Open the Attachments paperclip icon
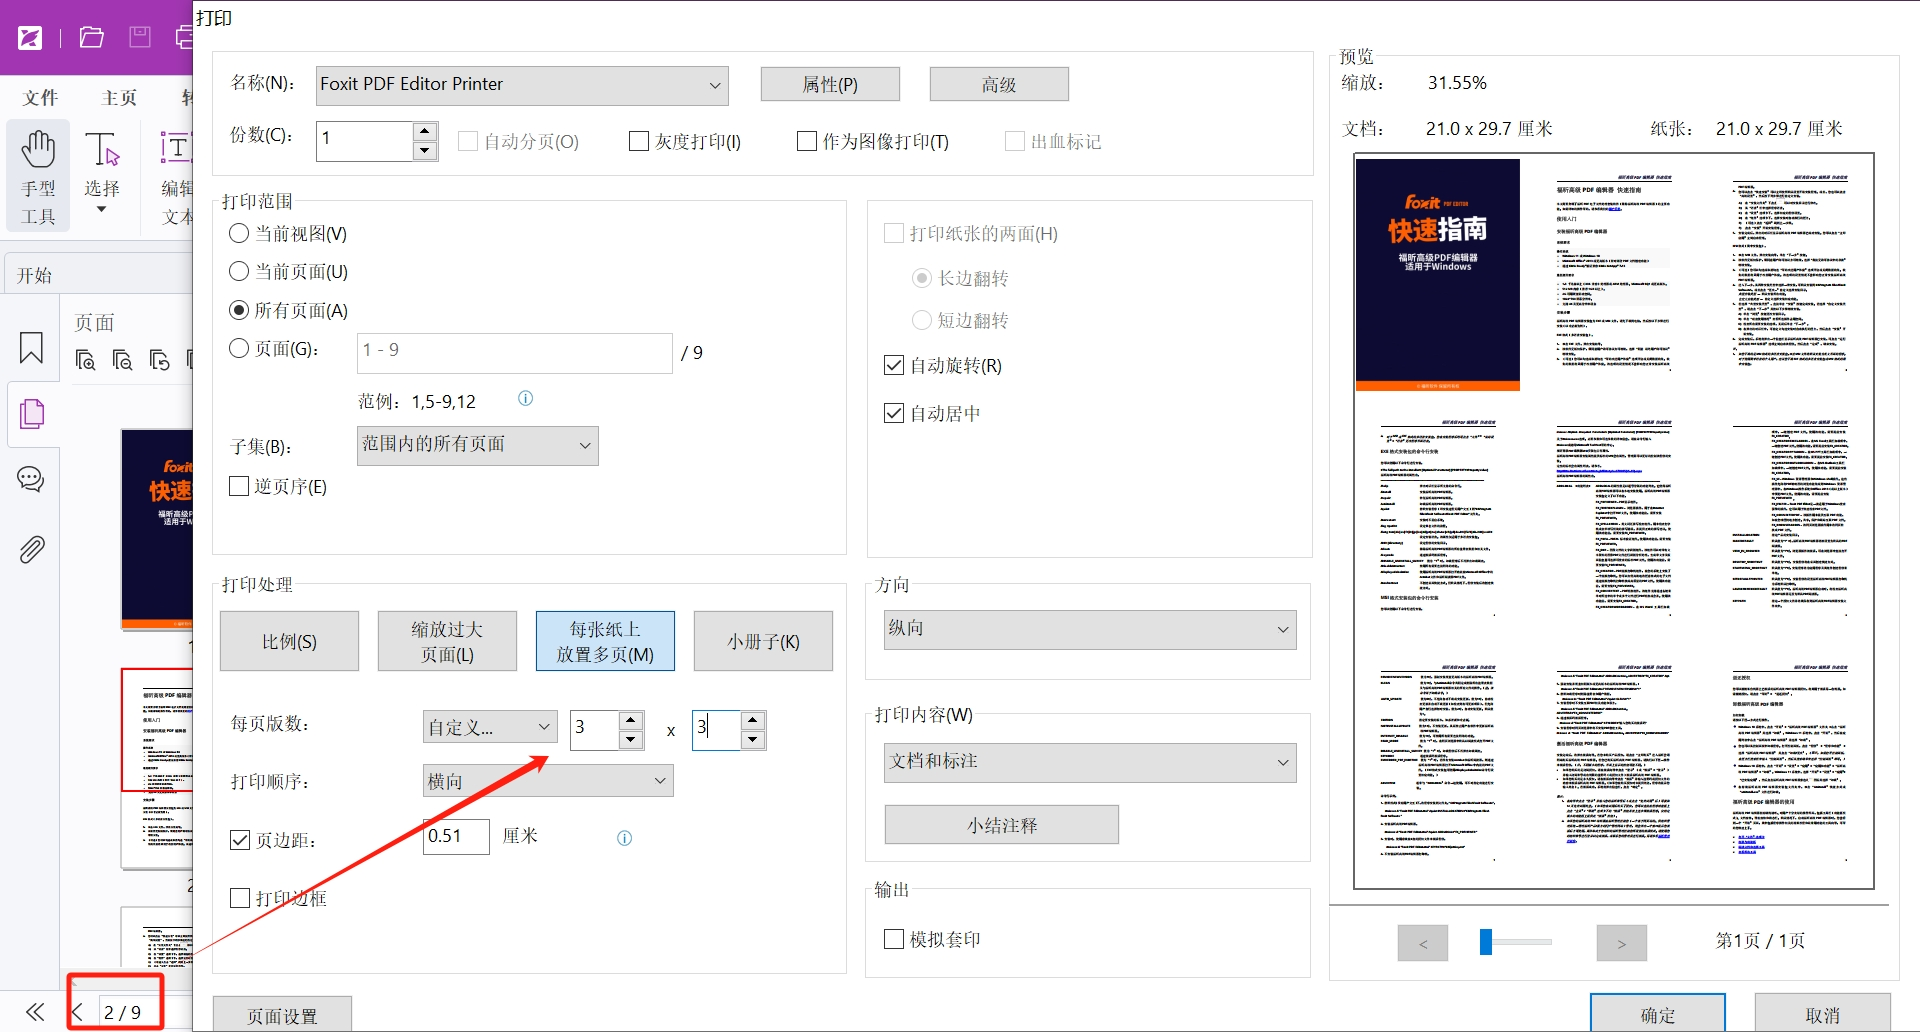 [31, 549]
